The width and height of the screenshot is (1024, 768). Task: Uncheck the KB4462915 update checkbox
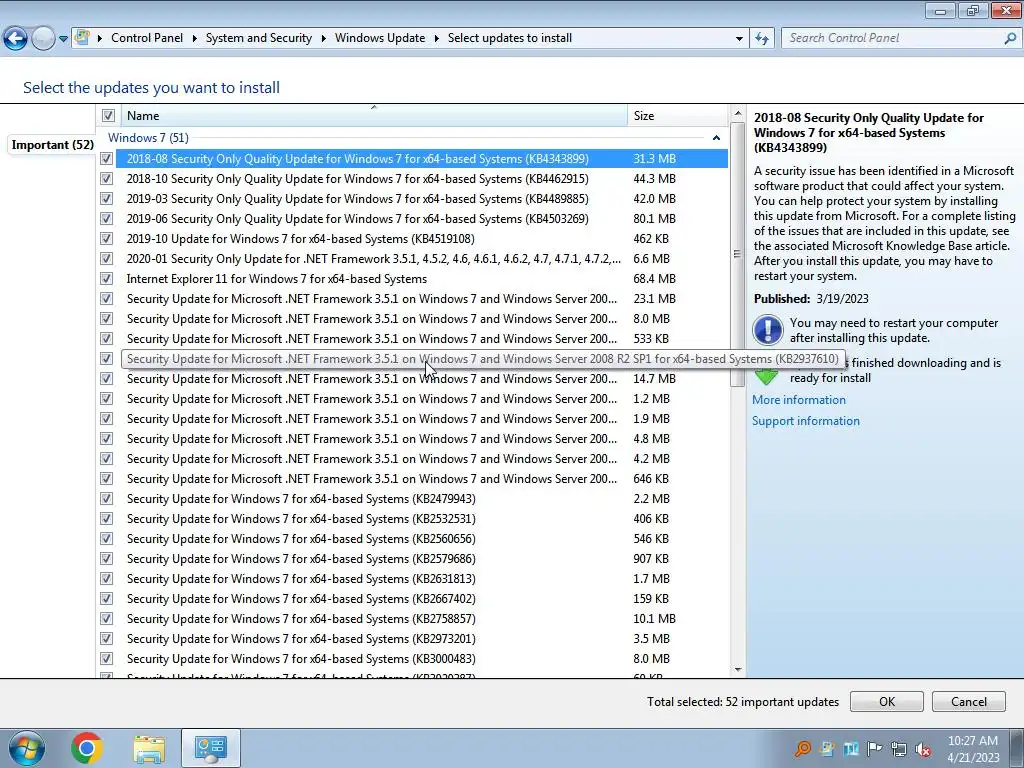click(106, 179)
